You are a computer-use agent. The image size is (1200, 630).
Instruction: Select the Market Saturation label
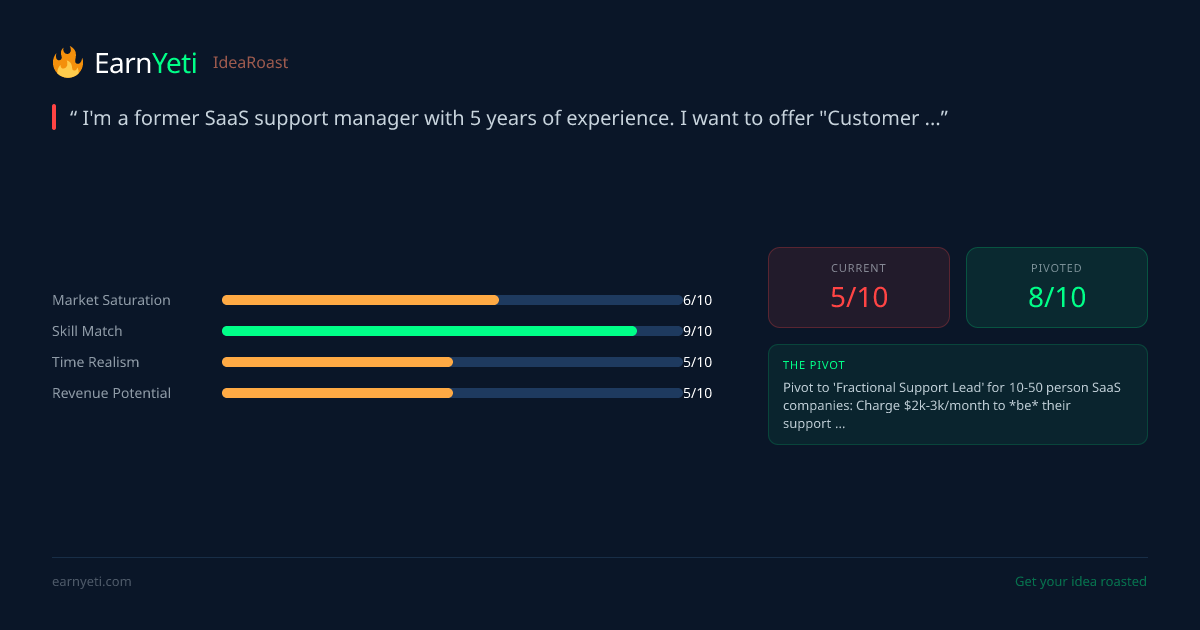pos(111,300)
